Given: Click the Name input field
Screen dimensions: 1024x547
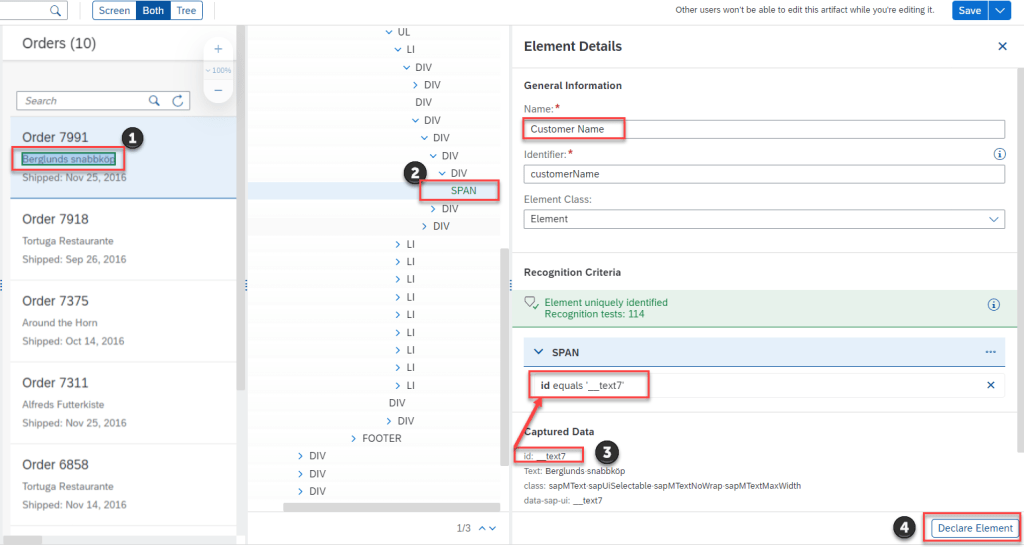Looking at the screenshot, I should click(x=764, y=129).
